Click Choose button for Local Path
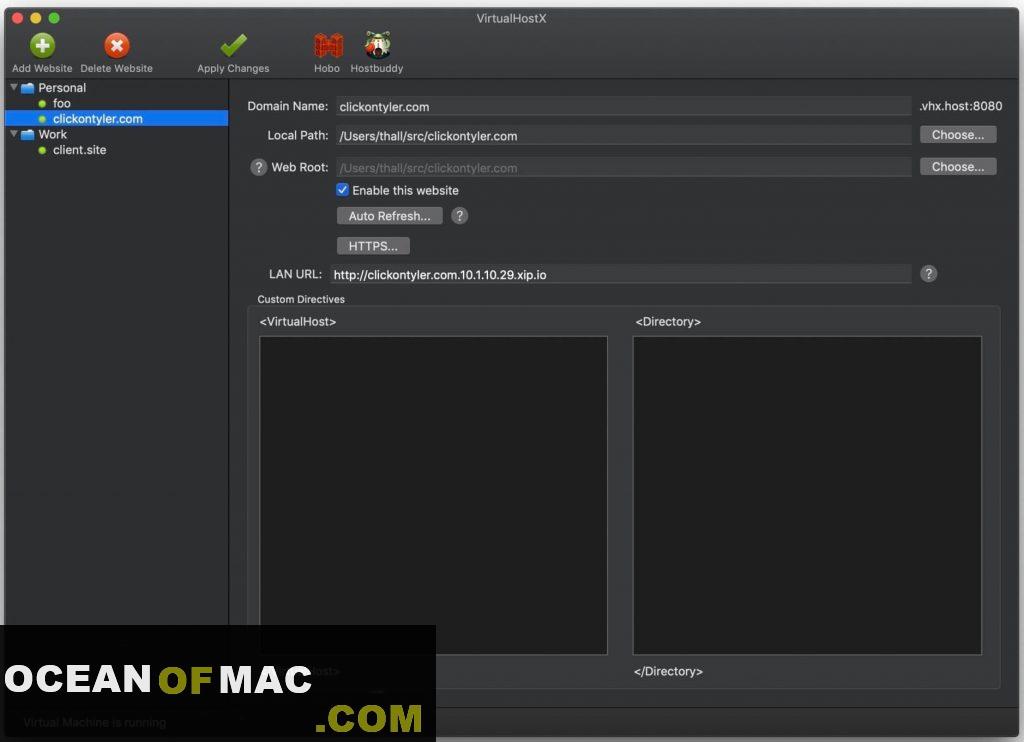Screen dimensions: 1024x742 click(957, 135)
